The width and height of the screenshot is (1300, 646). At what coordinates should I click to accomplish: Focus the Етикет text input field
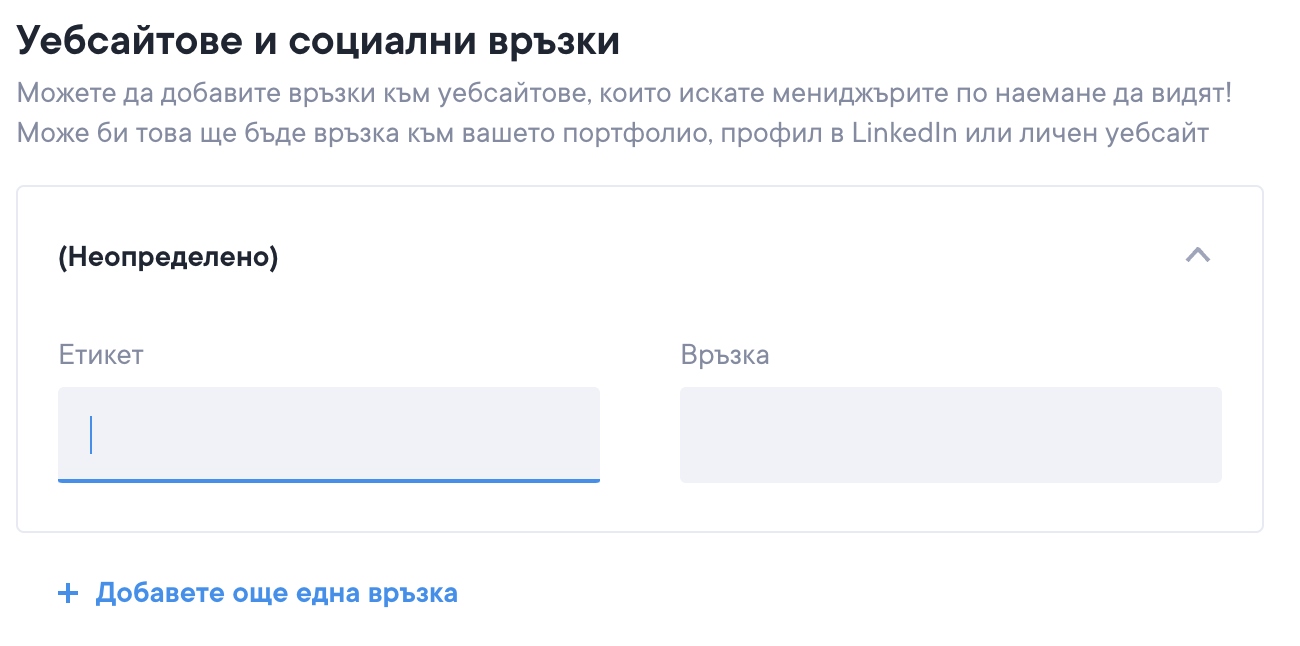(328, 435)
